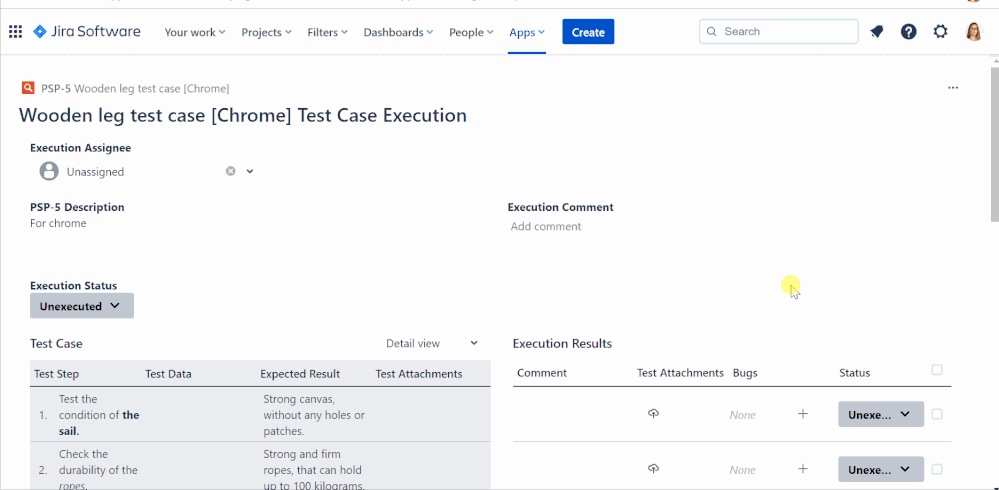Viewport: 999px width, 490px height.
Task: Click the 'Test Data' column header
Action: [x=168, y=374]
